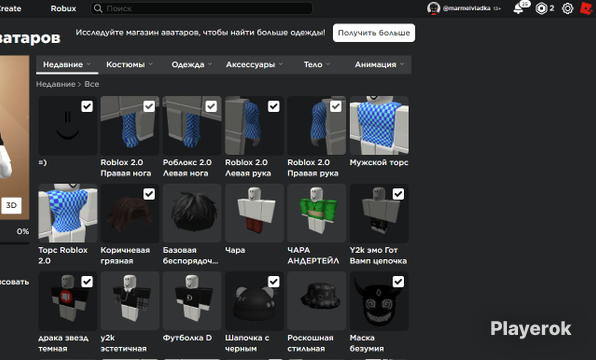Click the Мужской торс item name
This screenshot has width=596, height=360.
click(379, 162)
